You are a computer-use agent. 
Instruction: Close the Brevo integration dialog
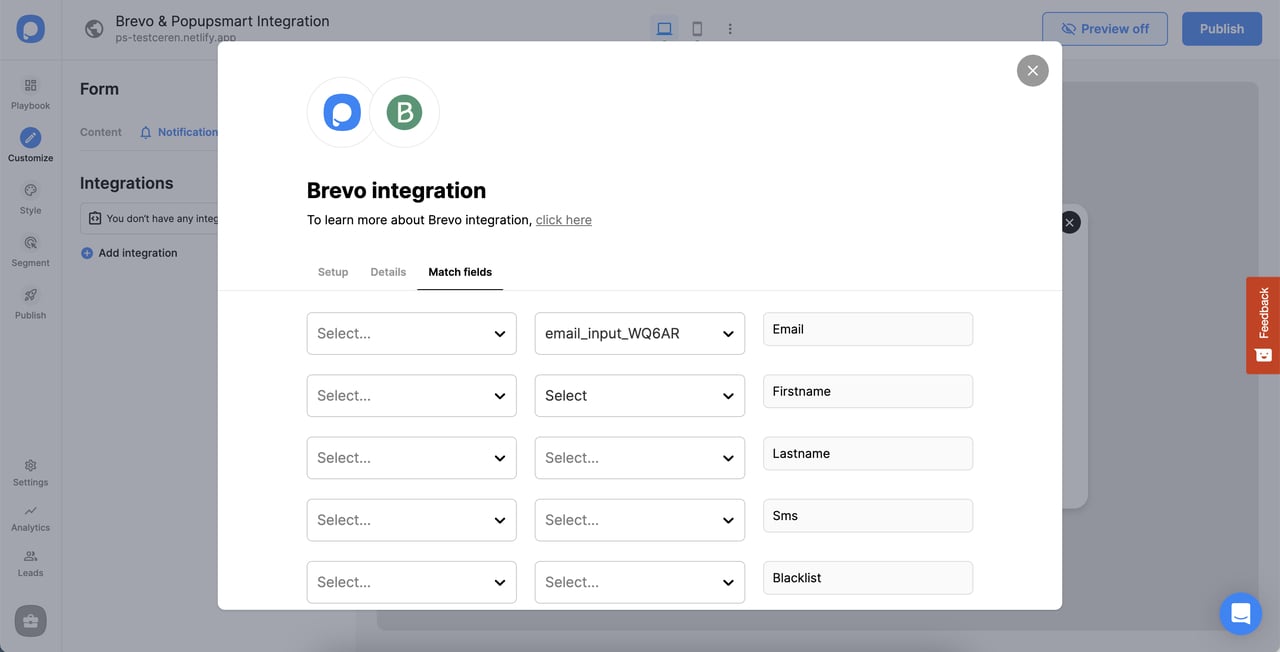click(1032, 70)
